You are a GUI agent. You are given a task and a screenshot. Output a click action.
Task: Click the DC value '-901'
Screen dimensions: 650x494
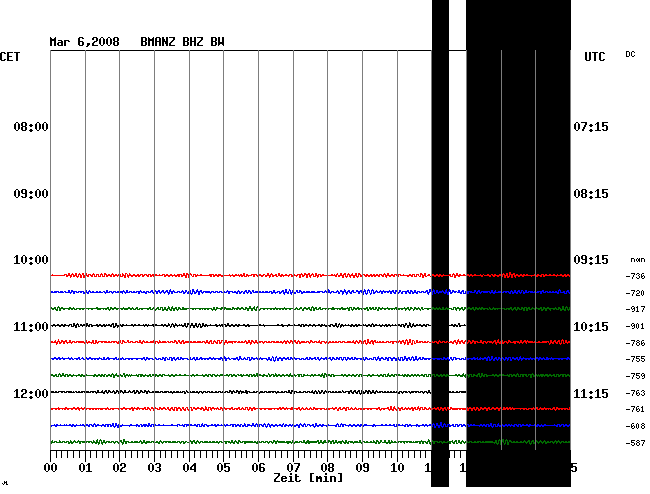(x=635, y=326)
